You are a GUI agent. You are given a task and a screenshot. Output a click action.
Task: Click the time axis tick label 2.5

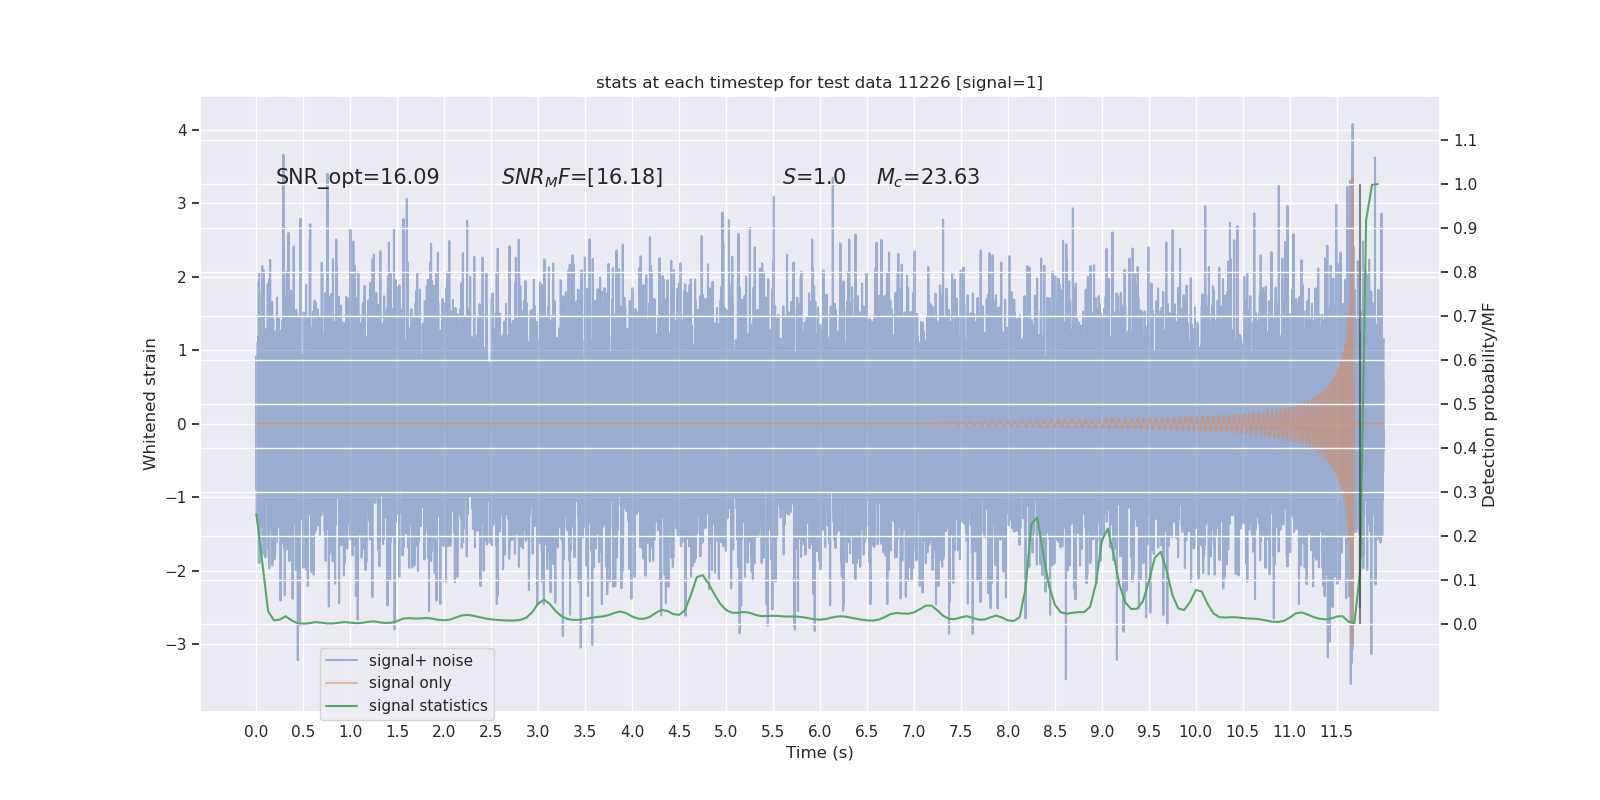[491, 731]
